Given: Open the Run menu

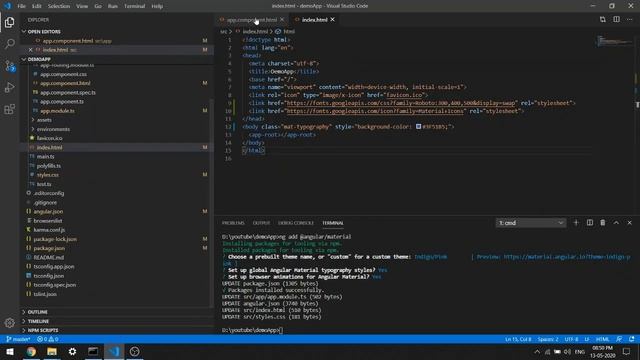Looking at the screenshot, I should pyautogui.click(x=113, y=6).
